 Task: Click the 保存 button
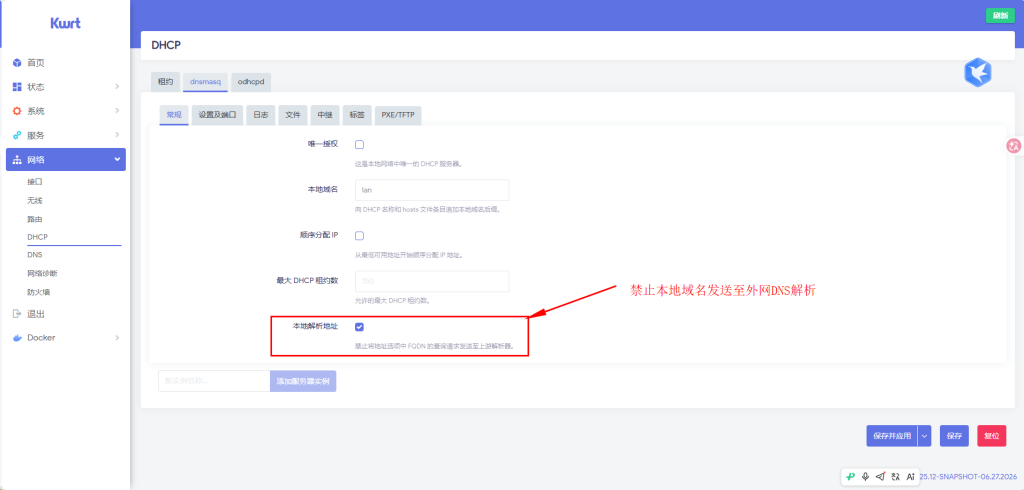954,436
